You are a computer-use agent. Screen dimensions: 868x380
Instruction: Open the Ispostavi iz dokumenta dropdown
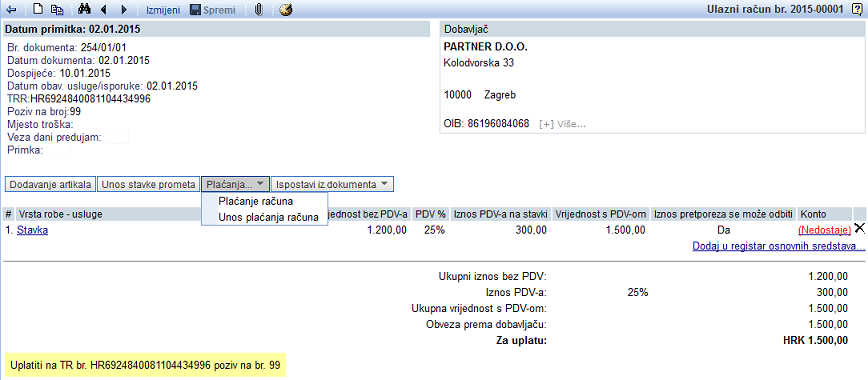tap(332, 184)
